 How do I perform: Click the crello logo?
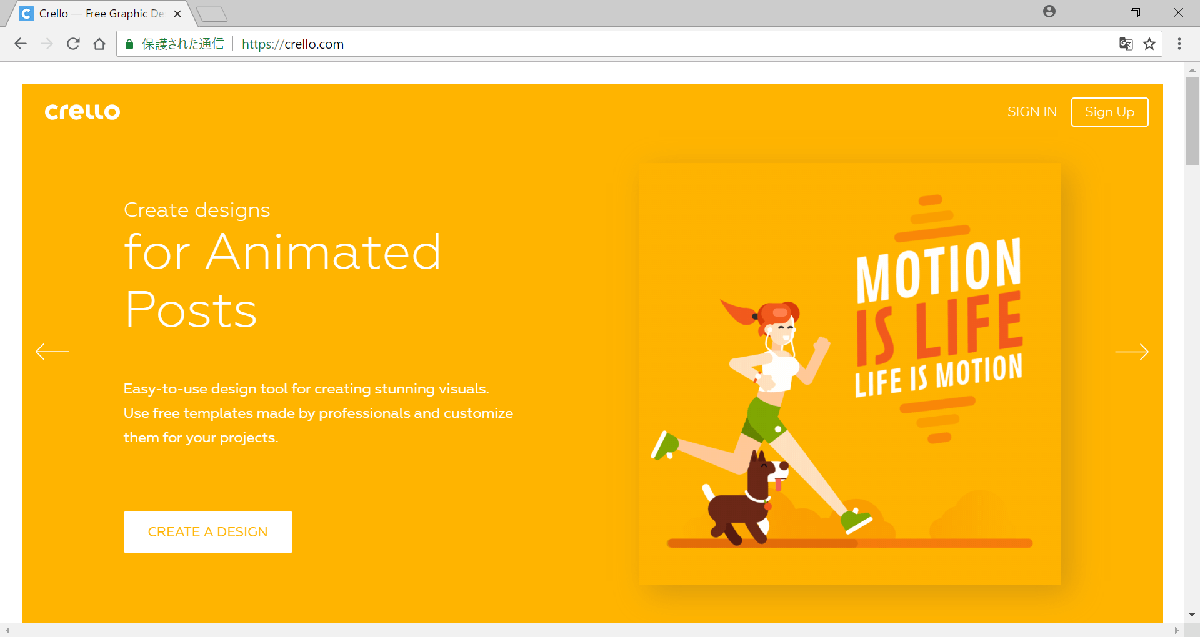click(x=82, y=112)
